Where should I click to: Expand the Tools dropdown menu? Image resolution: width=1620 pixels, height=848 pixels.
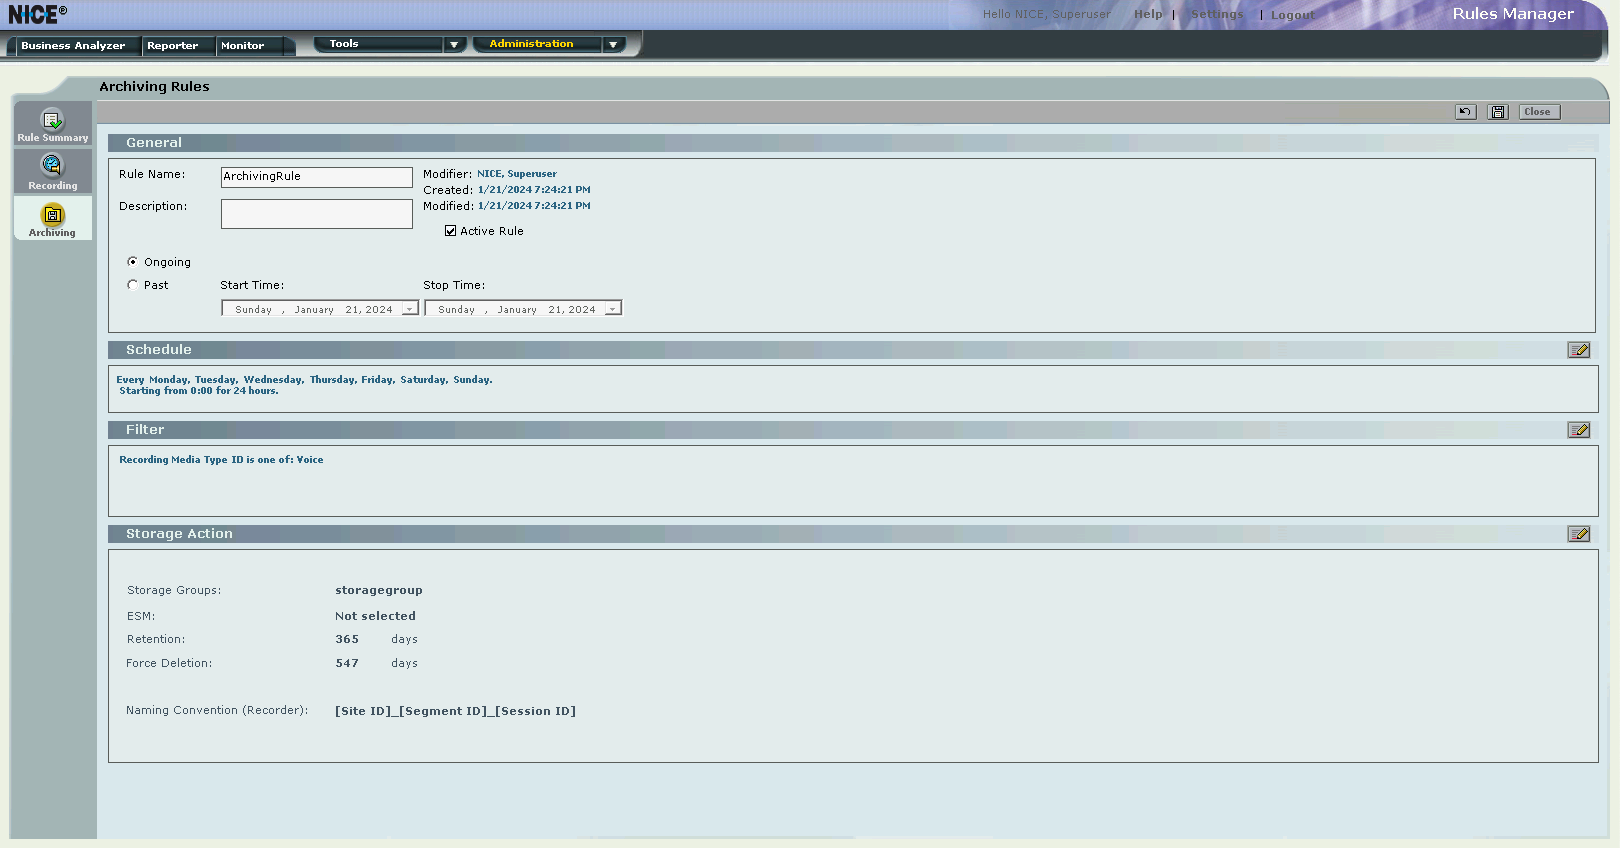tap(453, 45)
